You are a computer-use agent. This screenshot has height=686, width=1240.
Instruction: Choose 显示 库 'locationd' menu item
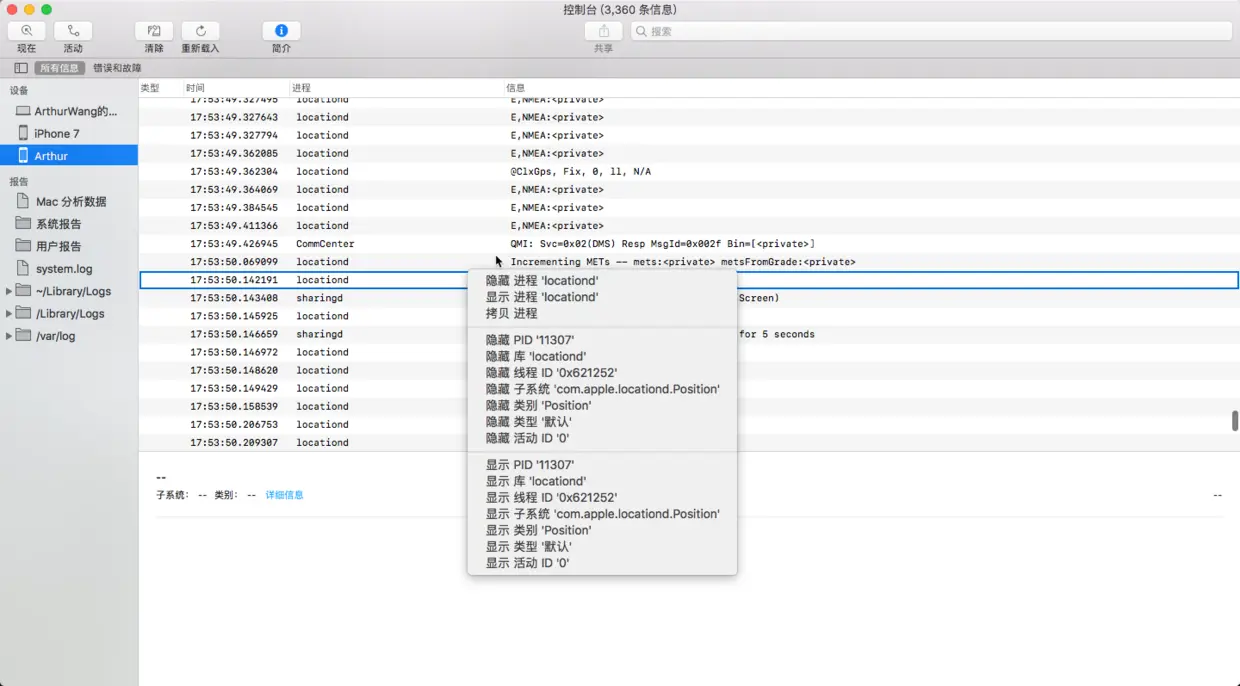click(x=602, y=481)
